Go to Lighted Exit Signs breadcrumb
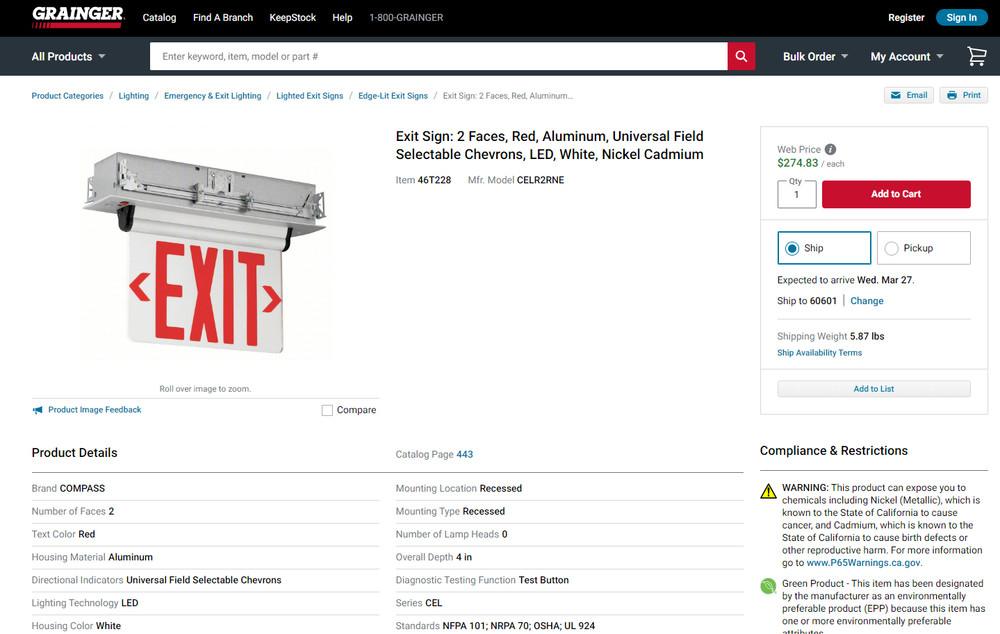 [x=309, y=96]
